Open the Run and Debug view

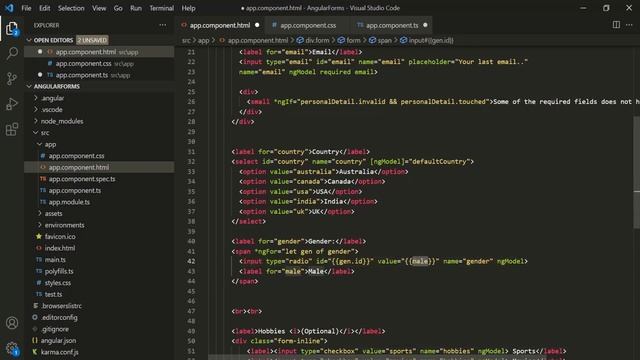click(x=12, y=104)
